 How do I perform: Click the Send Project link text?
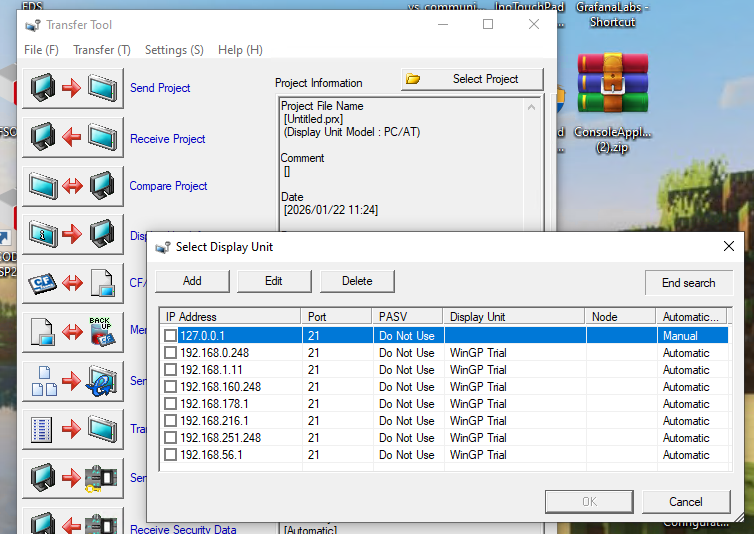tap(160, 88)
